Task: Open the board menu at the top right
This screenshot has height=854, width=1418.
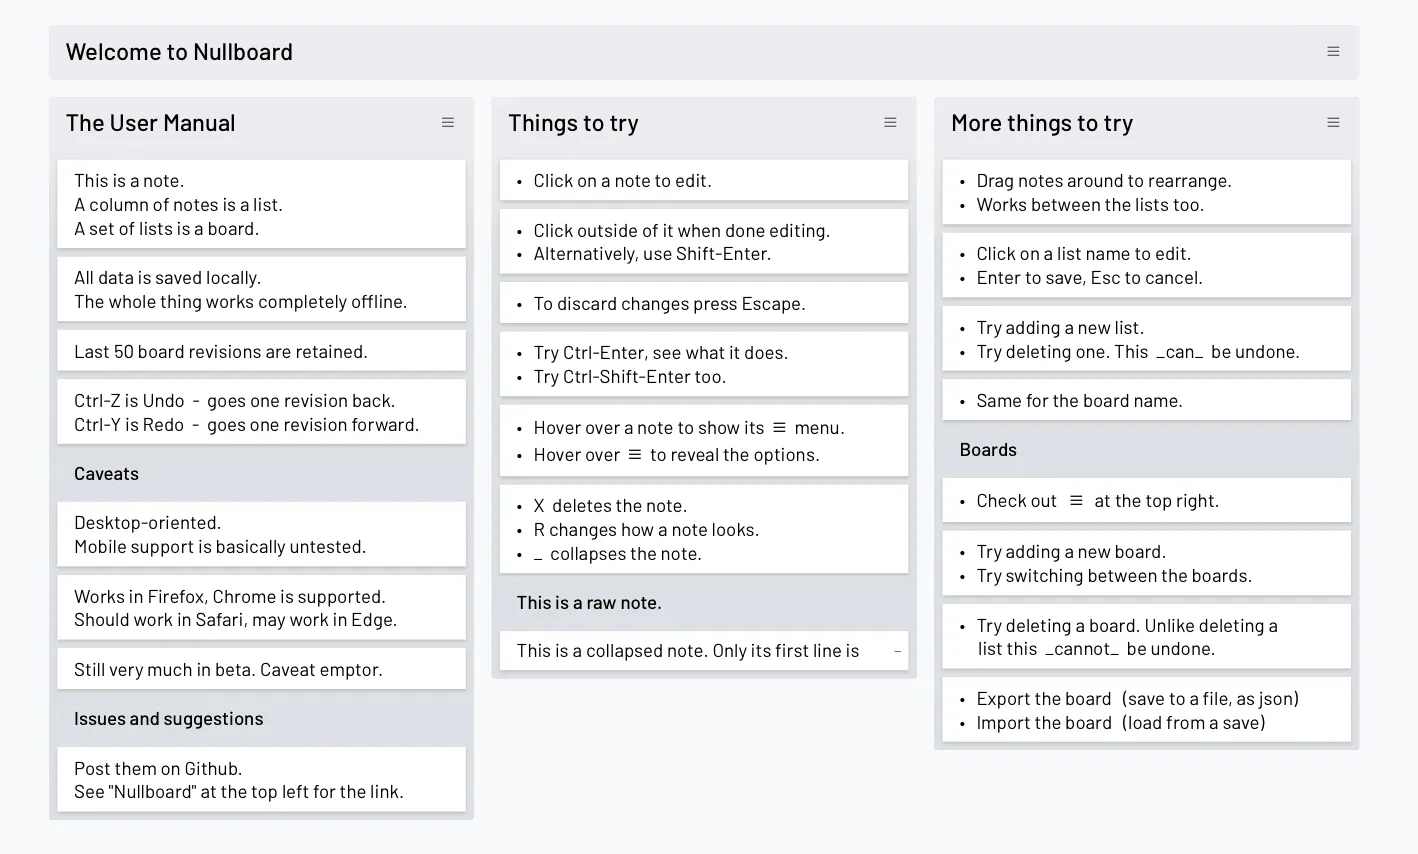Action: coord(1333,51)
